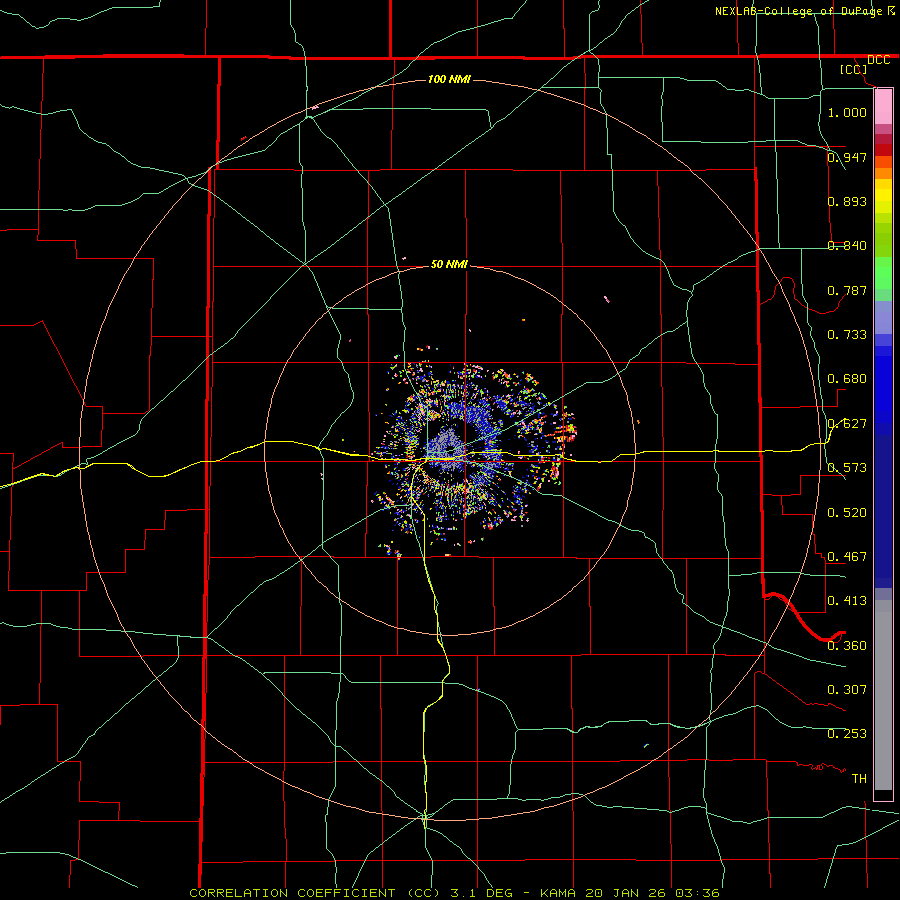Image resolution: width=900 pixels, height=900 pixels.
Task: Select the 1.000 legend value
Action: tap(847, 112)
